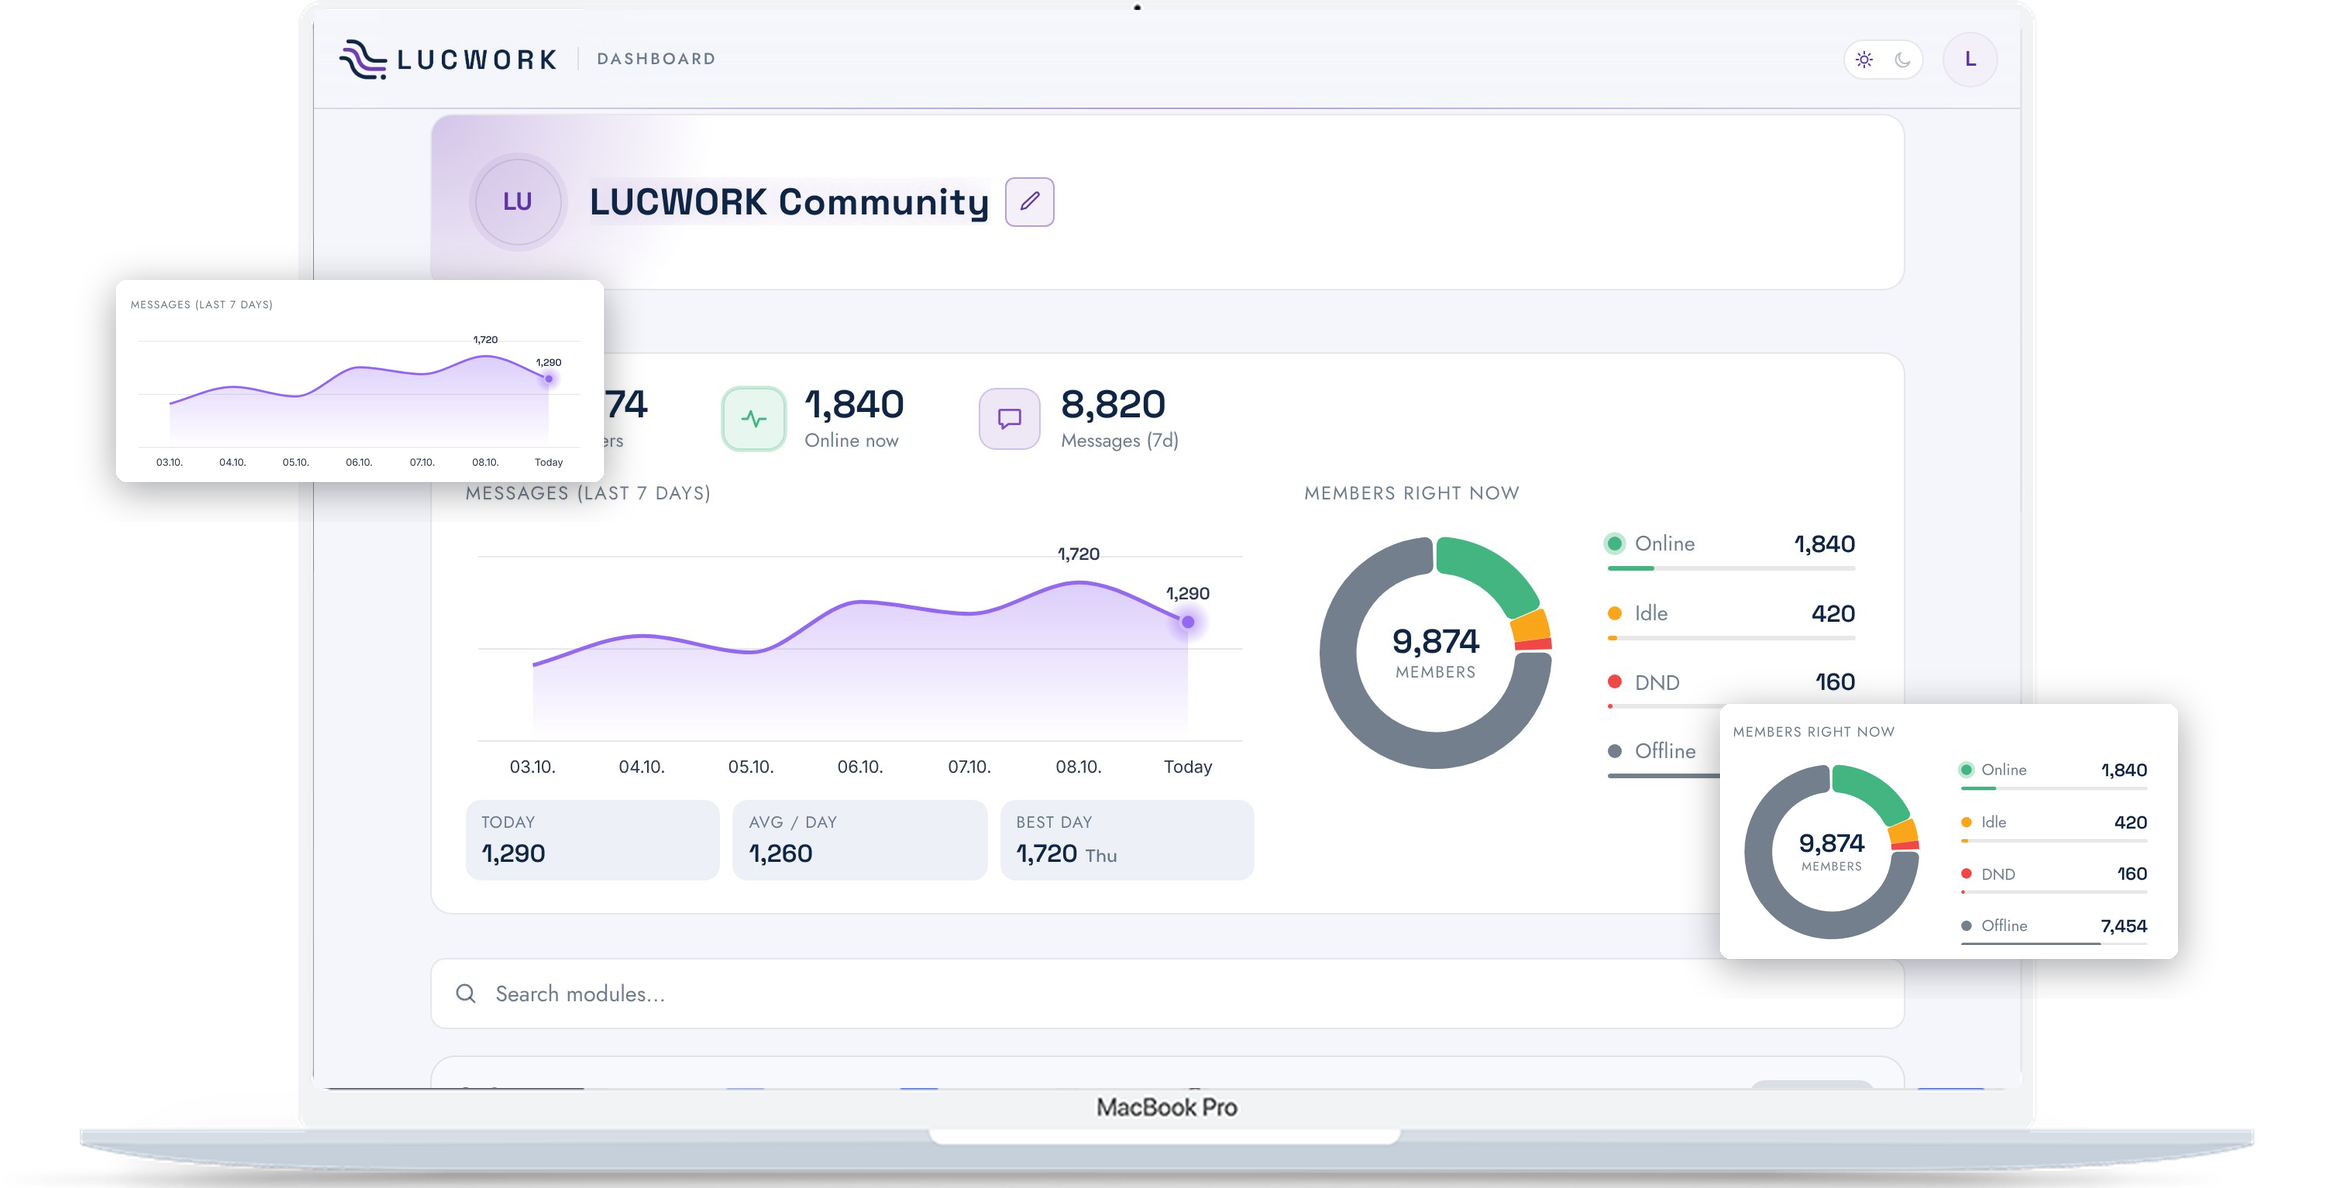Image resolution: width=2350 pixels, height=1188 pixels.
Task: Select the 1,720 peak label on main chart
Action: coord(1078,554)
